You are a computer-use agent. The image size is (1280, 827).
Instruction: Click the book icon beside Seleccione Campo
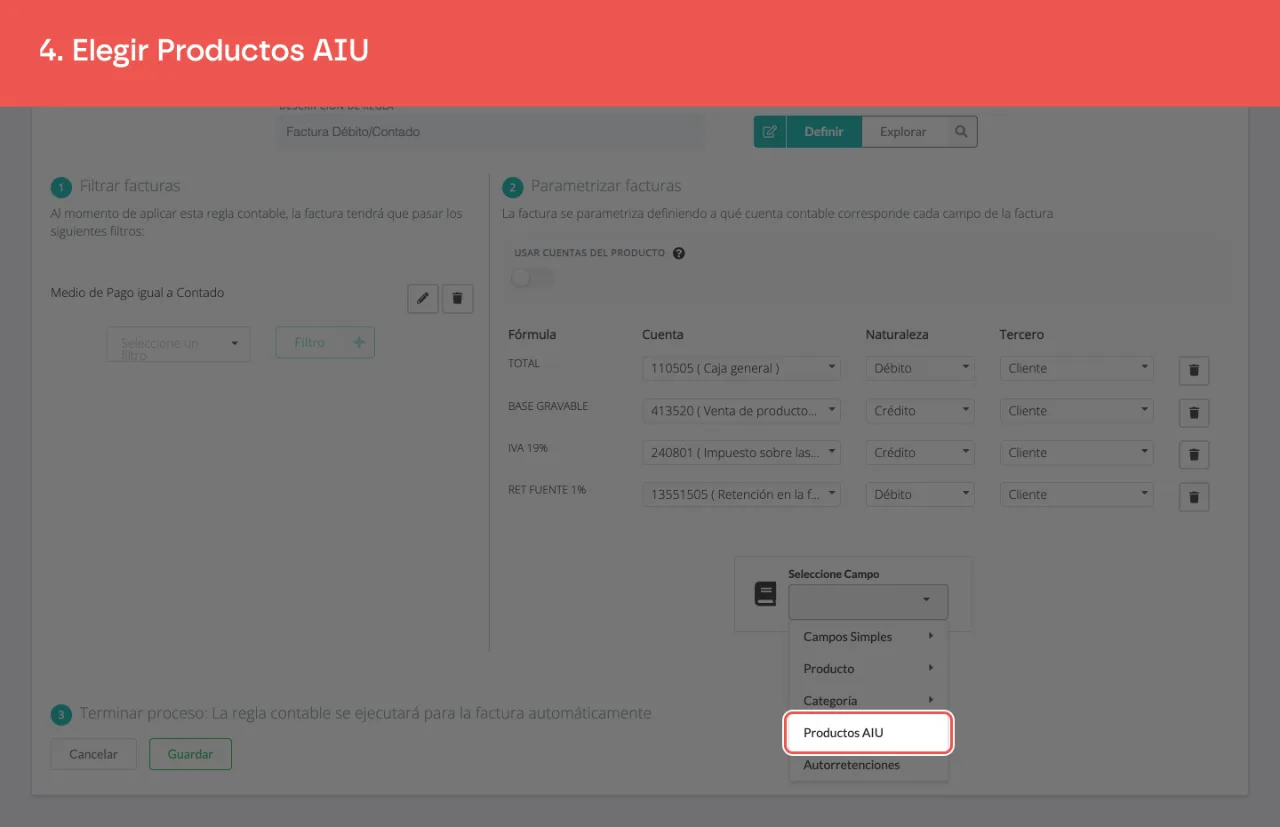(765, 594)
